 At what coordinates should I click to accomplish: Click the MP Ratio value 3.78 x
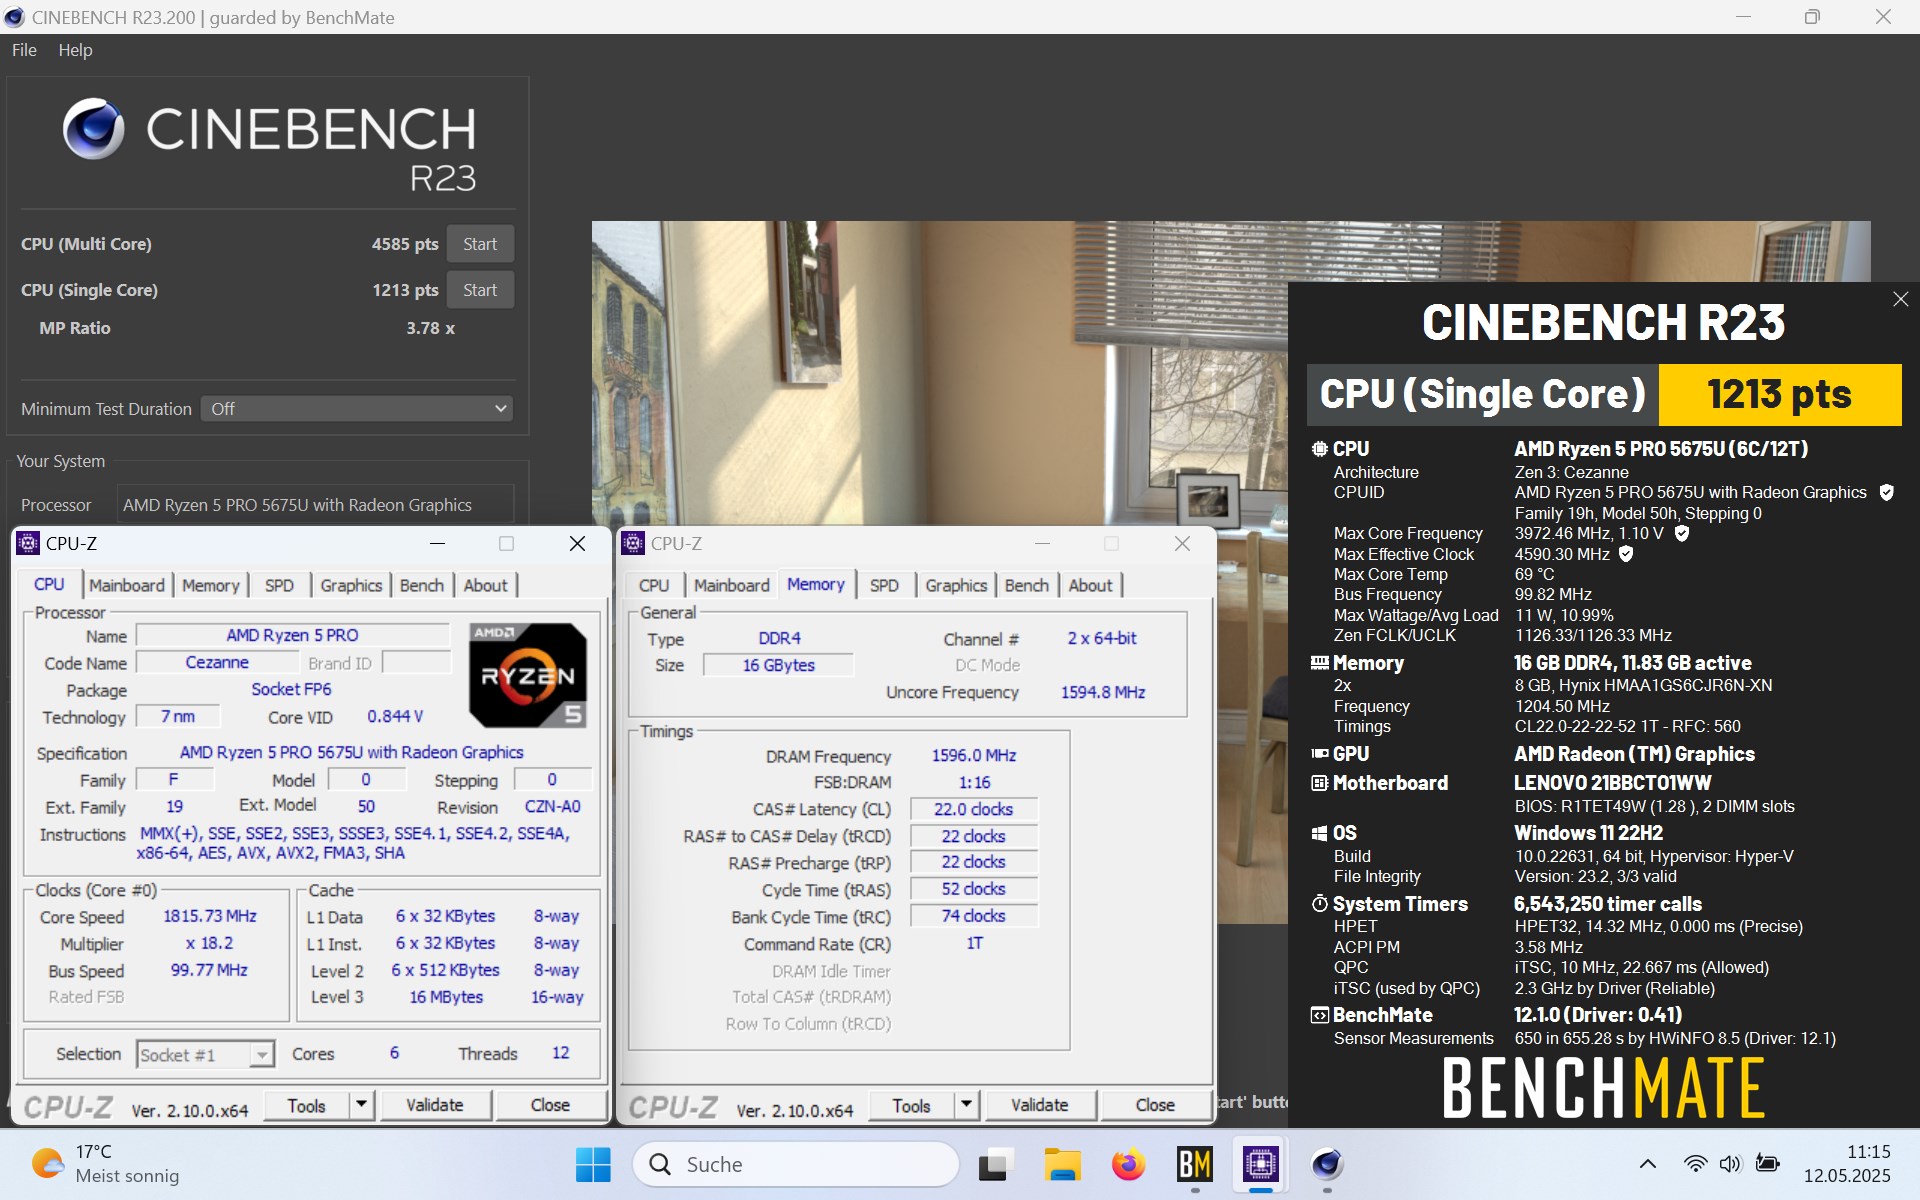(430, 328)
